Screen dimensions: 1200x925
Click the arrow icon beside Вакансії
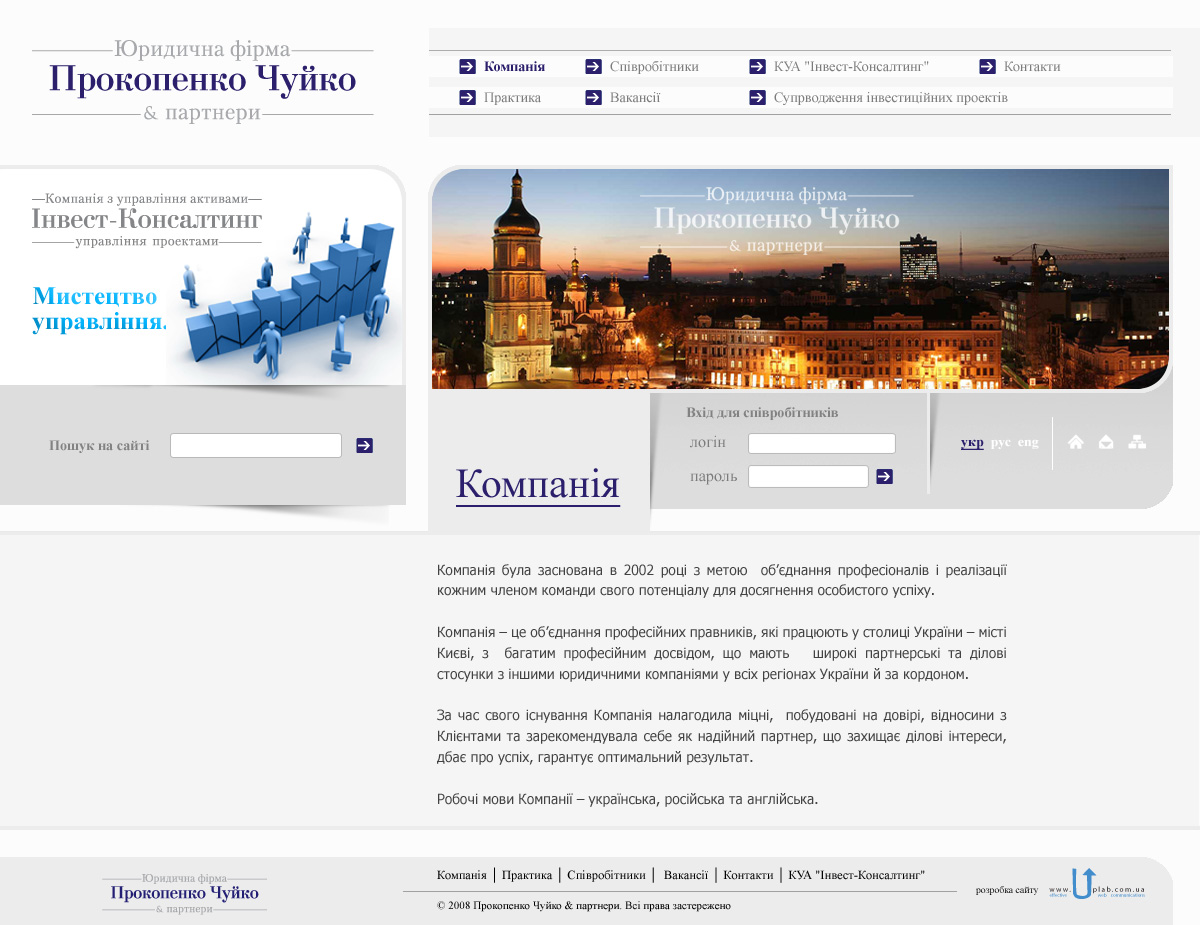[x=593, y=98]
